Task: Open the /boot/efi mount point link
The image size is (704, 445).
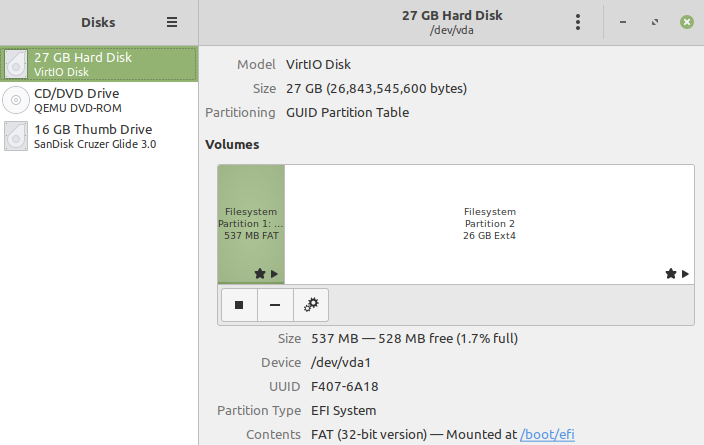Action: (x=547, y=434)
